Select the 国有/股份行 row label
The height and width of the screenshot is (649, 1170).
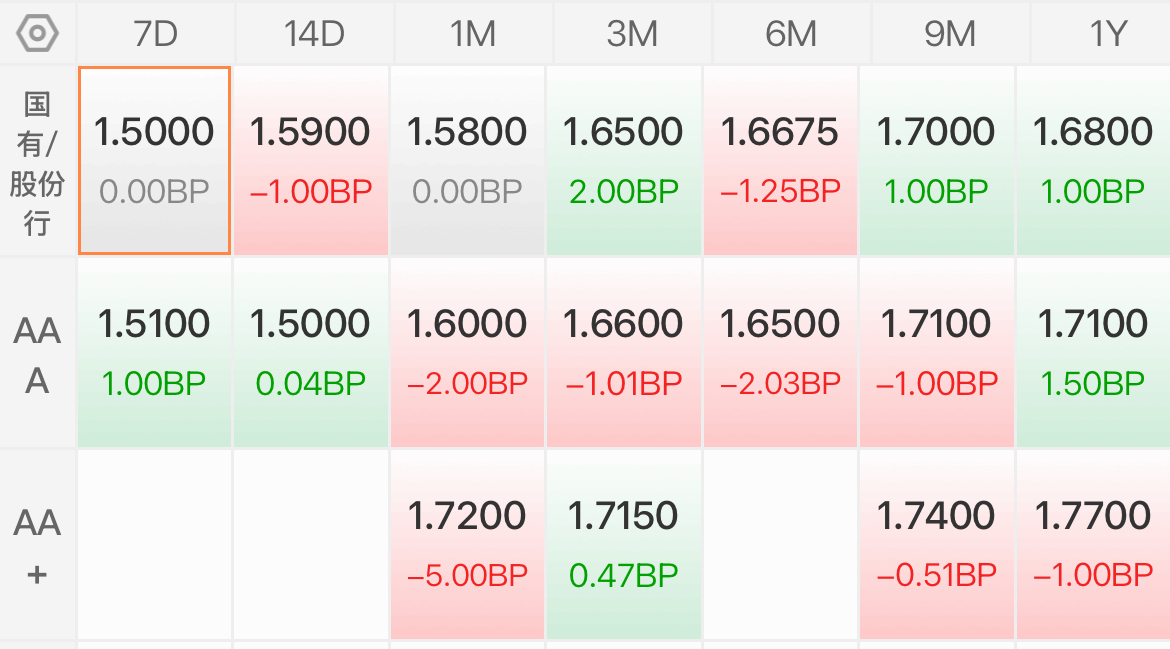click(x=37, y=163)
